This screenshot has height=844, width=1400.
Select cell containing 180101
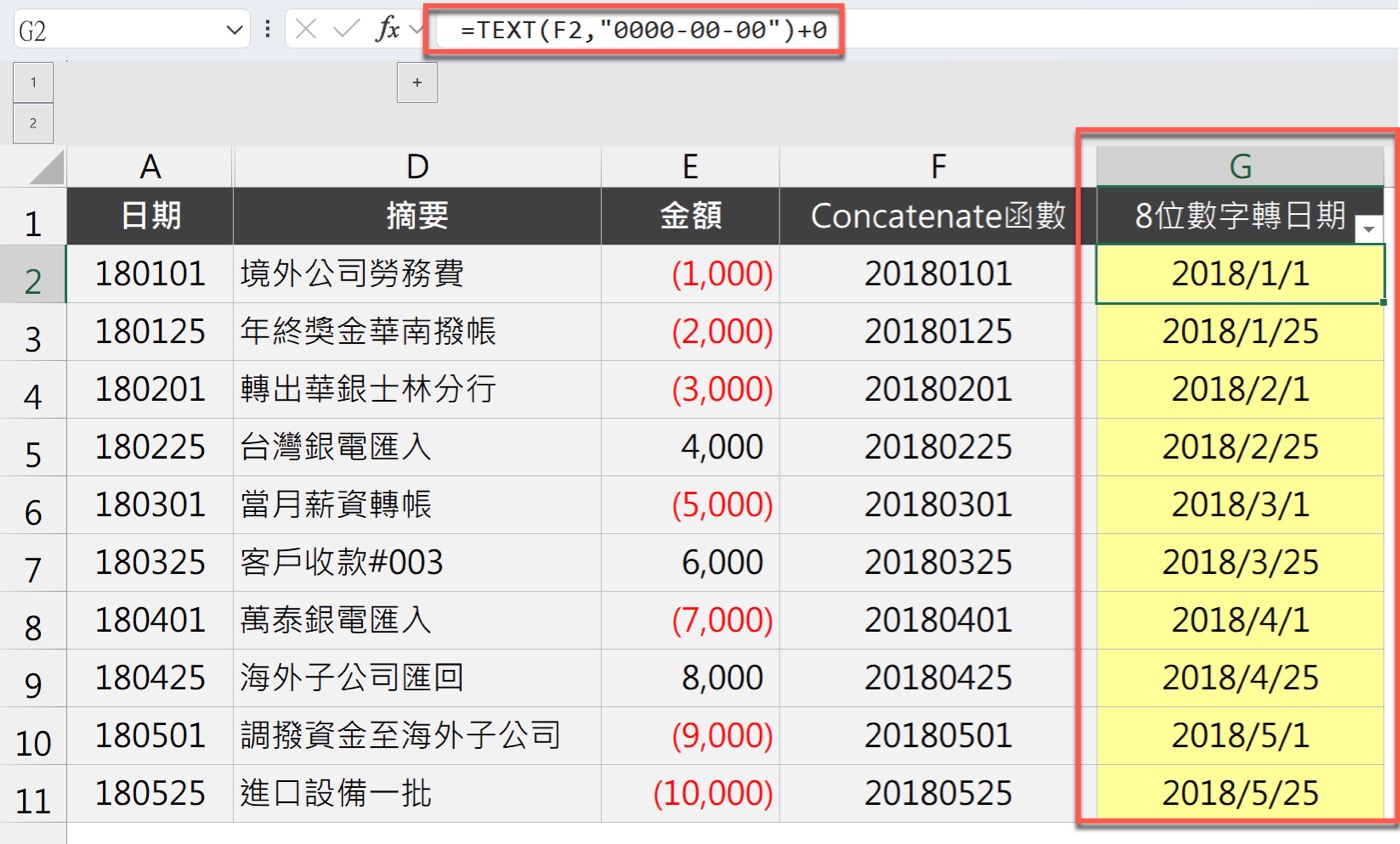click(150, 274)
